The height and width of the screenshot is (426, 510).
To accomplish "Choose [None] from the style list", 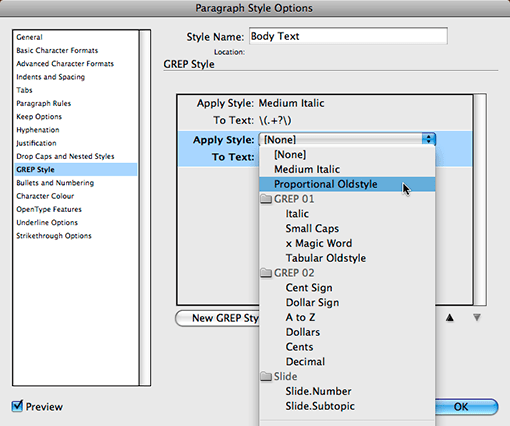I will pos(347,155).
